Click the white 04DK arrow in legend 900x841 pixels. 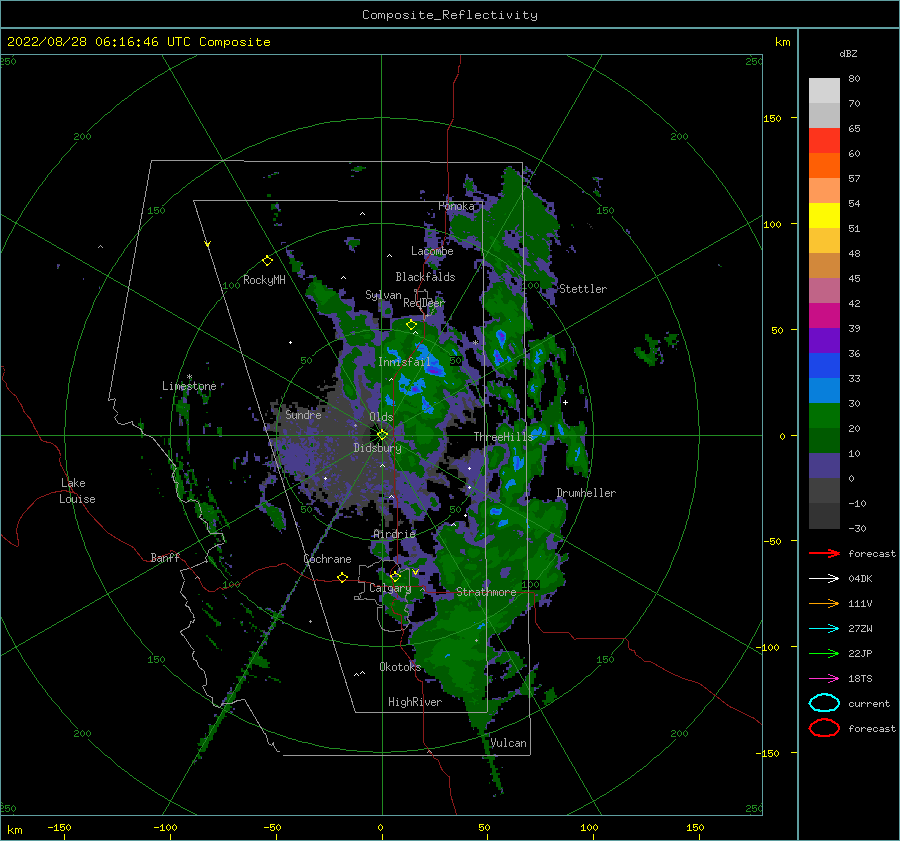click(x=824, y=578)
